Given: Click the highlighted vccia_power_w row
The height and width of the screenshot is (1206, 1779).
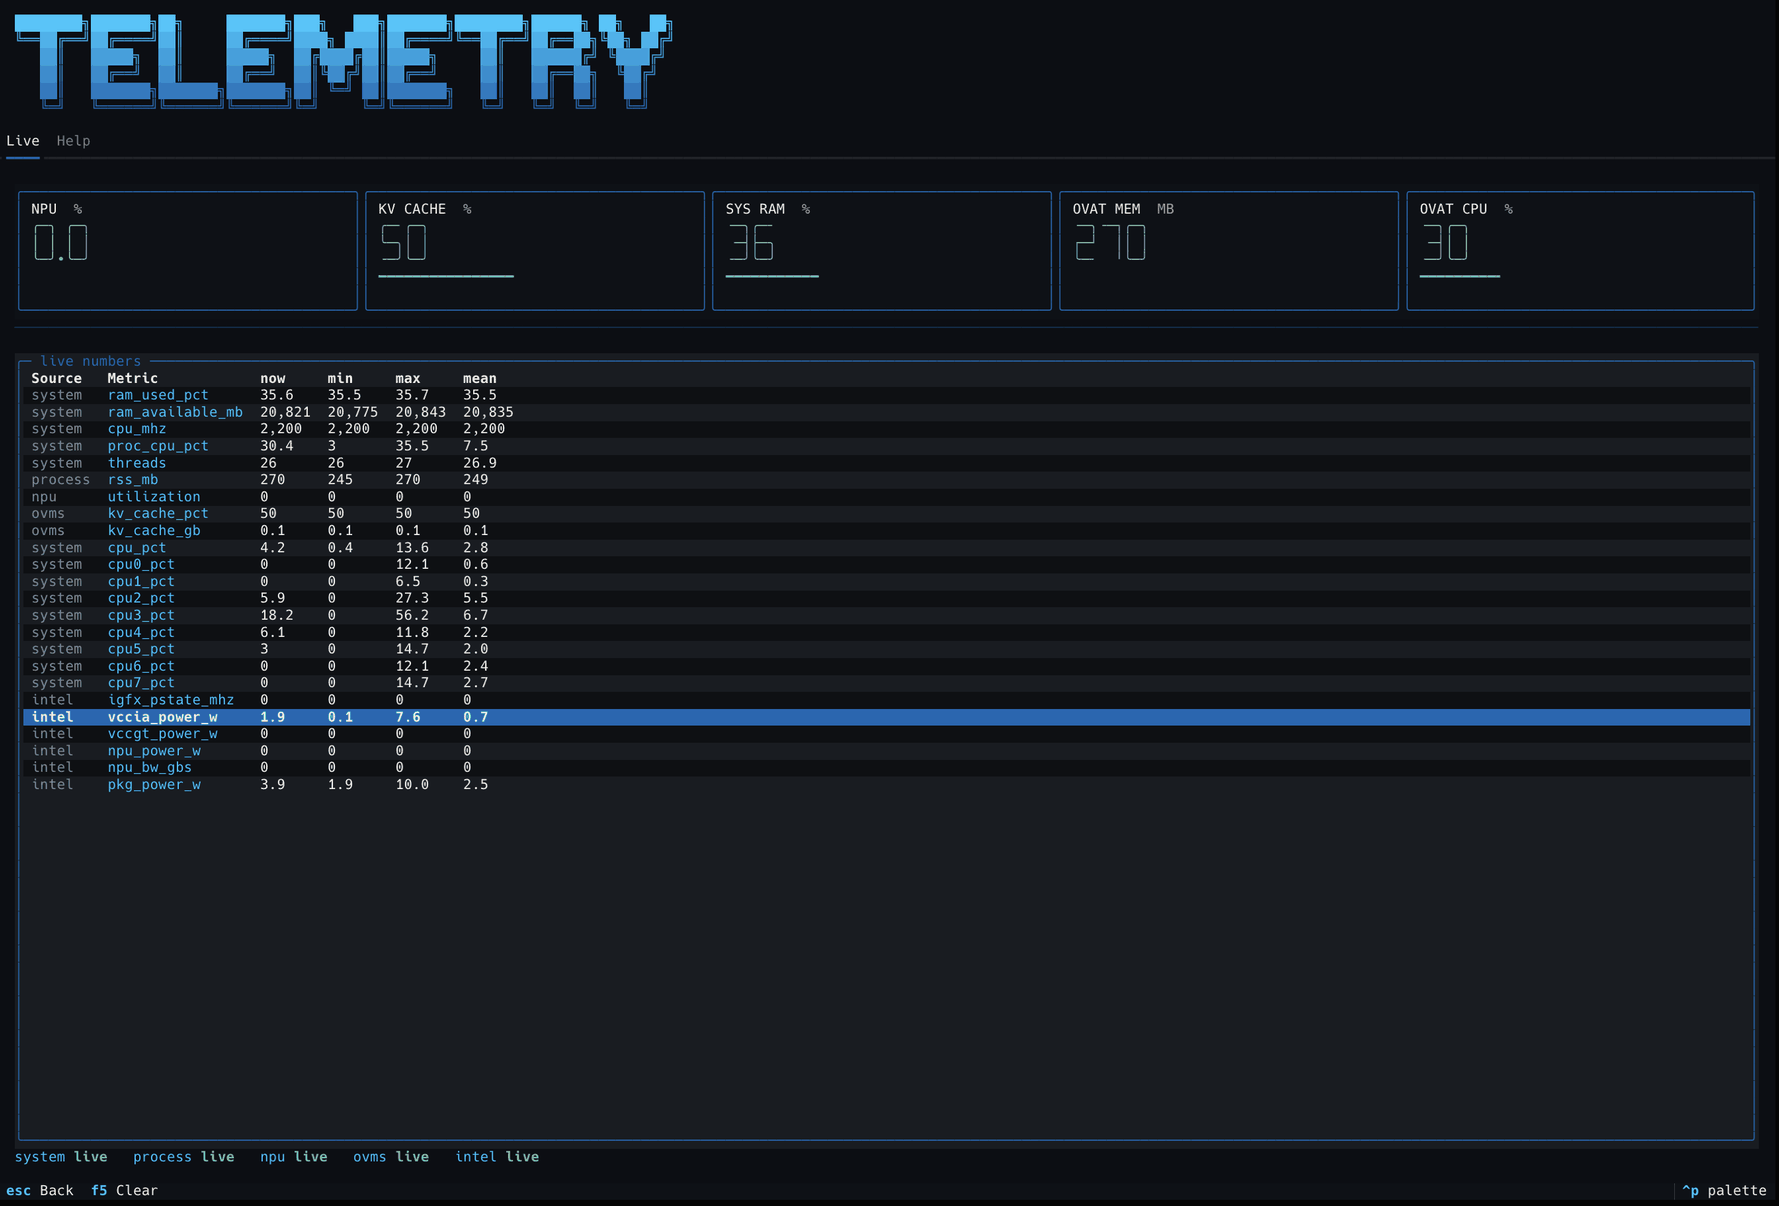Looking at the screenshot, I should coord(886,717).
